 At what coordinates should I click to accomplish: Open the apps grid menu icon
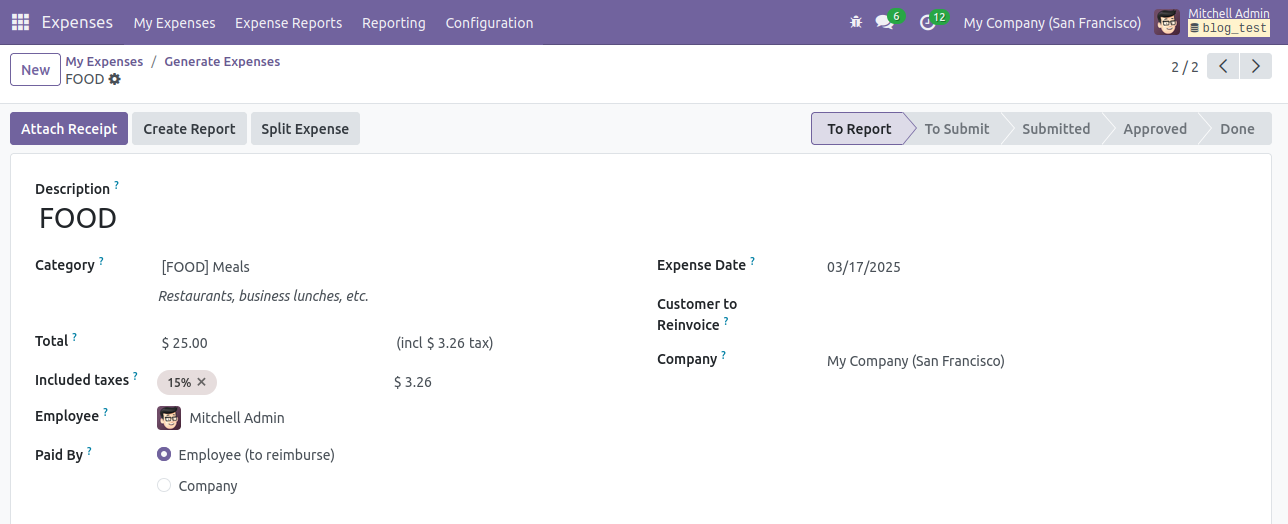[20, 22]
